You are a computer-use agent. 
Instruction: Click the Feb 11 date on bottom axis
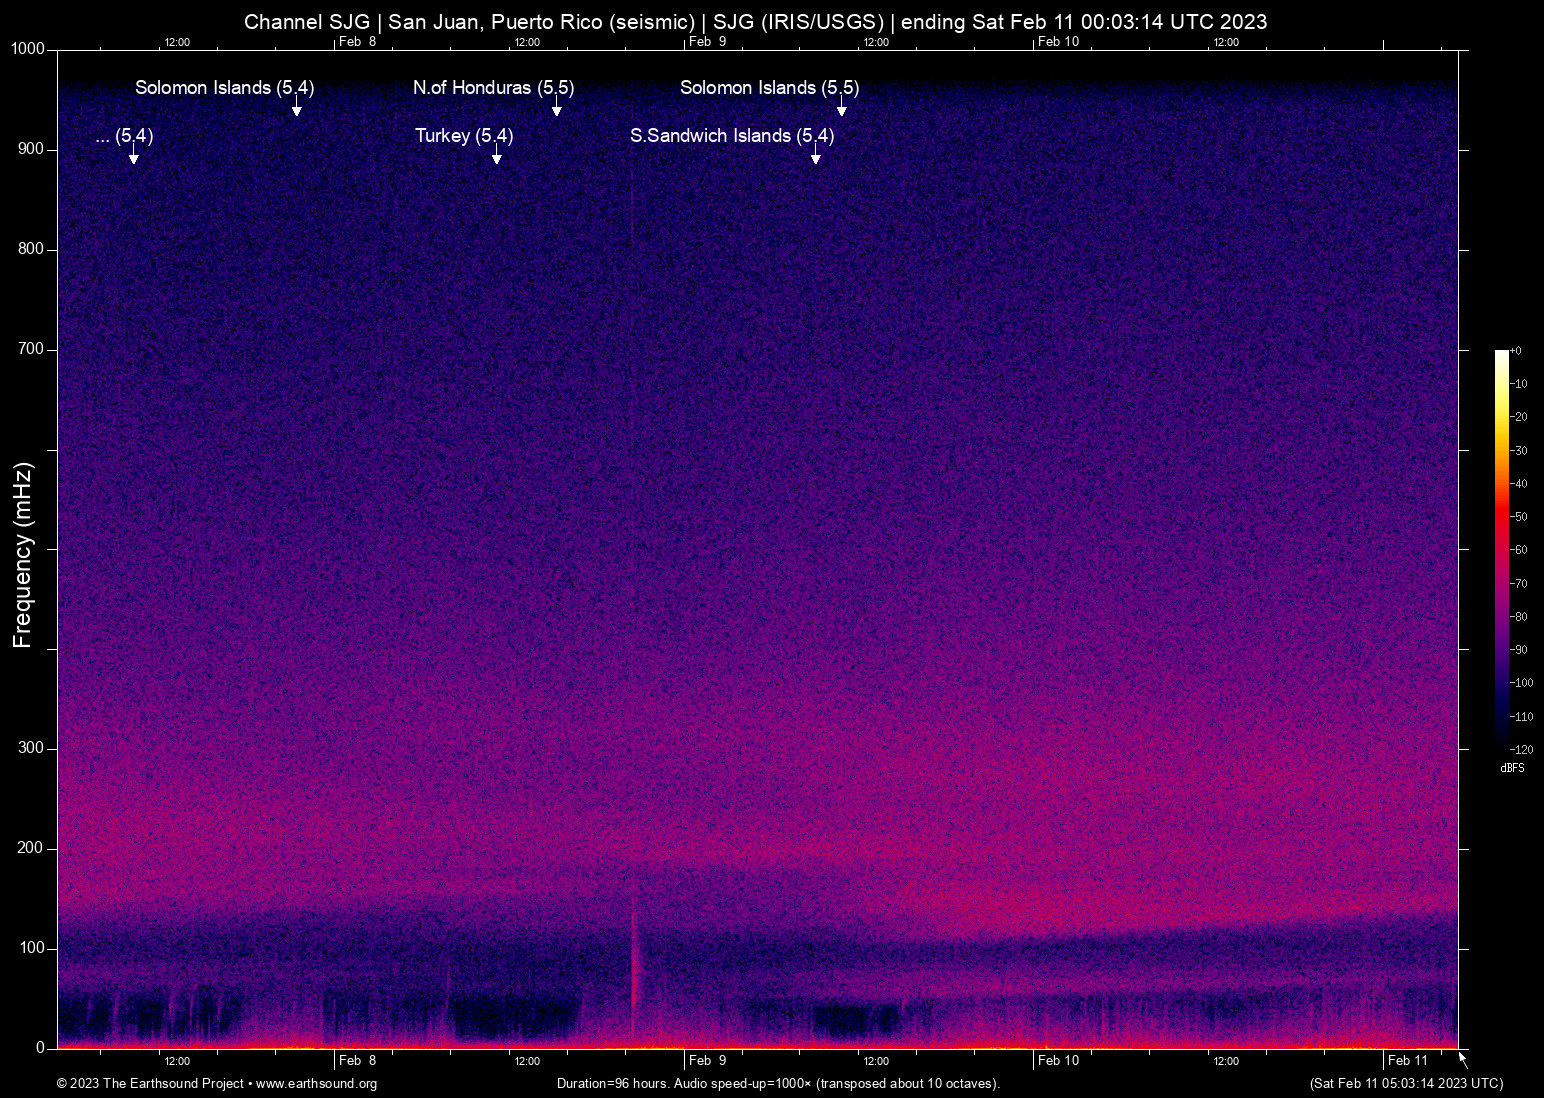(1407, 1061)
